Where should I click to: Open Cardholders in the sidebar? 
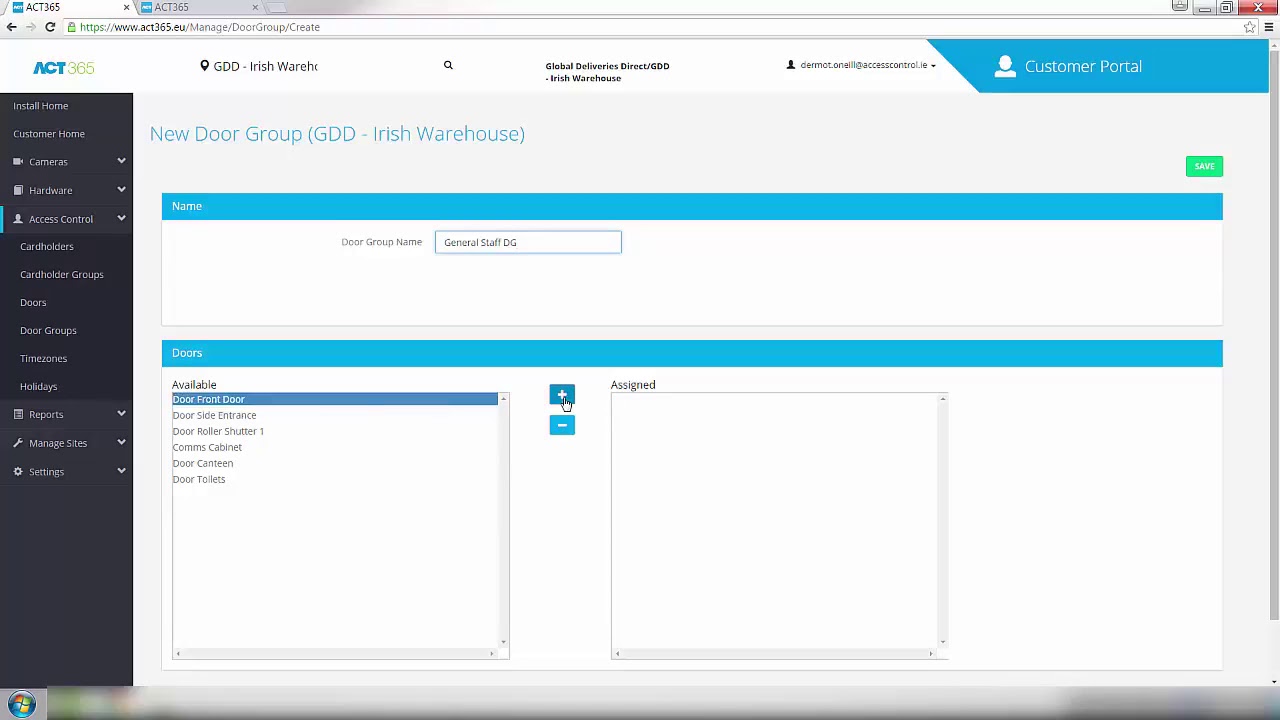[x=47, y=247]
